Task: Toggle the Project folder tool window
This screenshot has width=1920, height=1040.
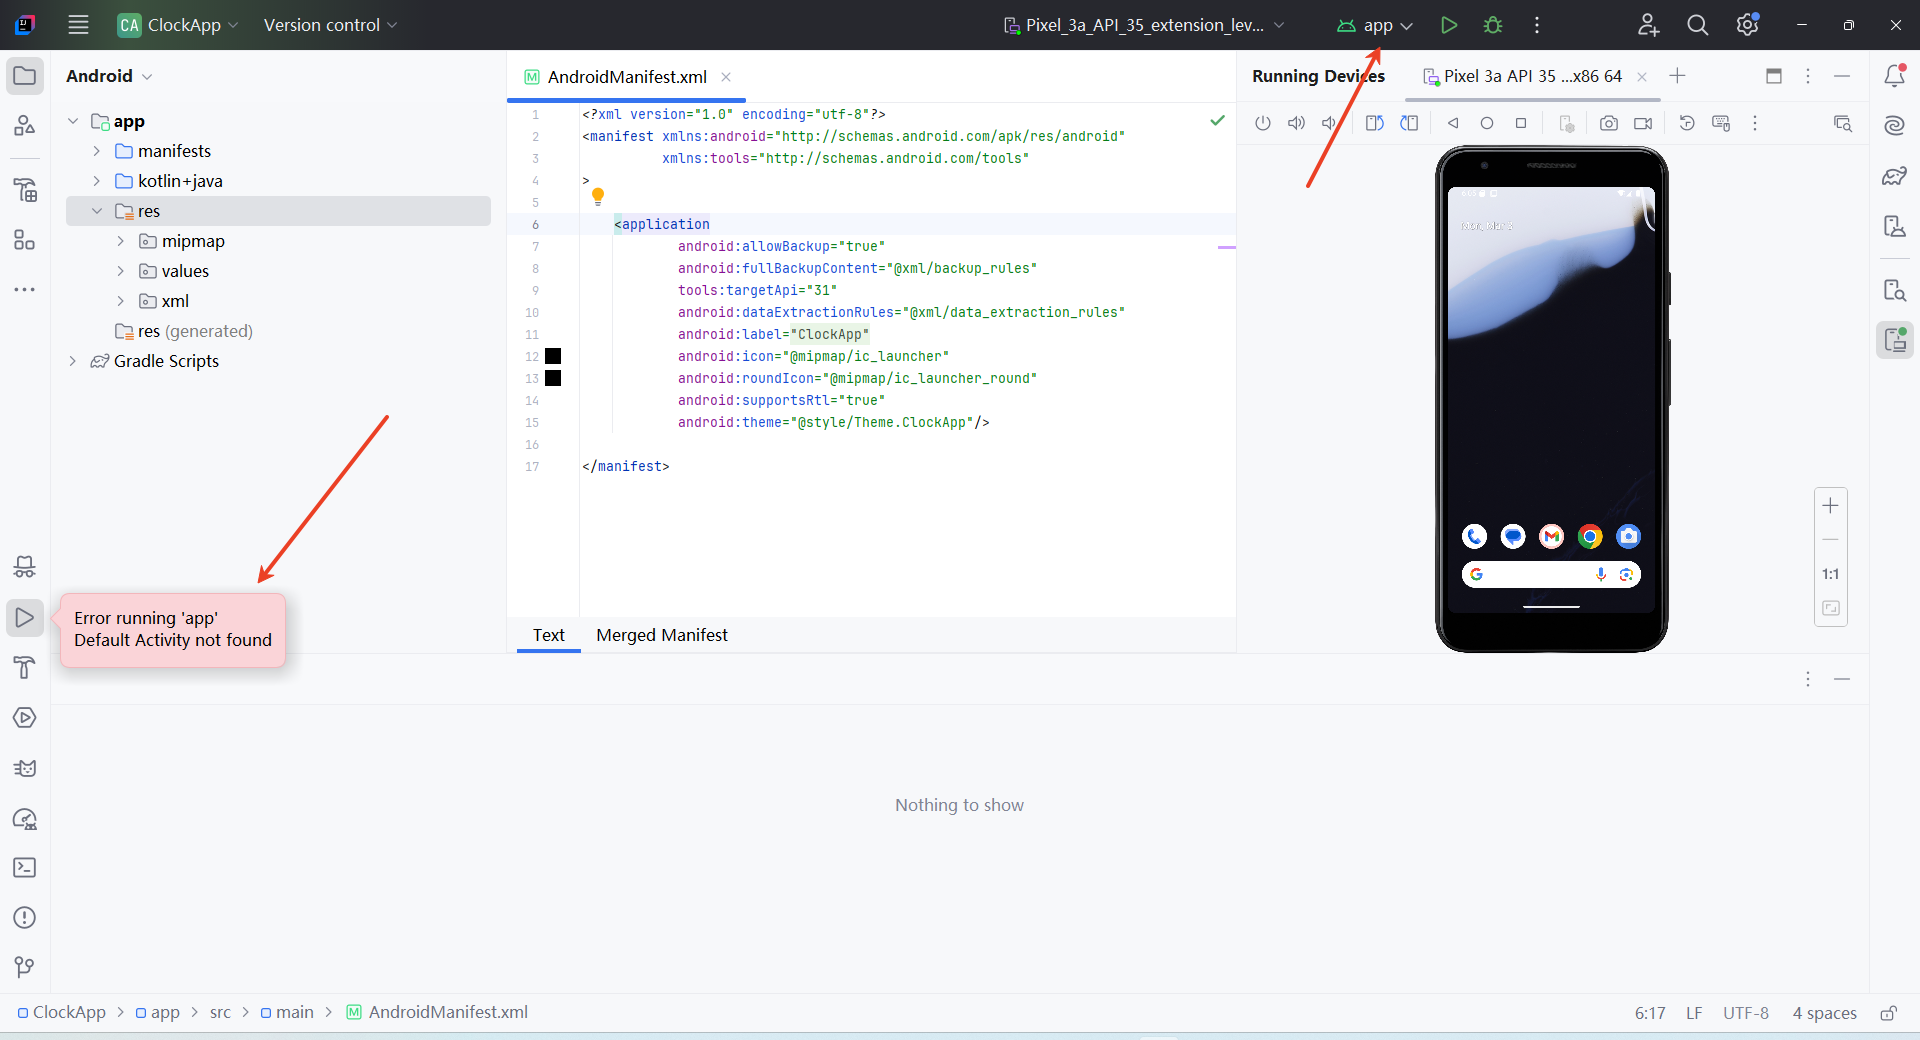Action: [x=25, y=76]
